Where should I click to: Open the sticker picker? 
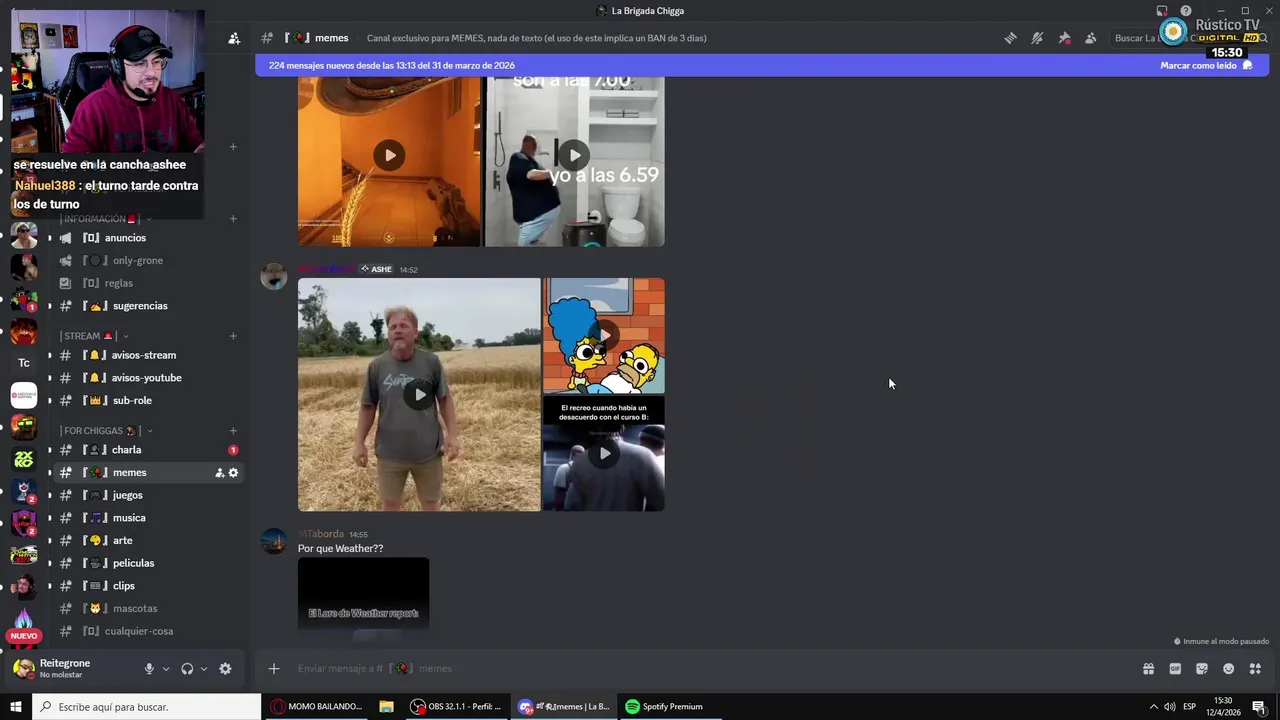click(x=1202, y=669)
